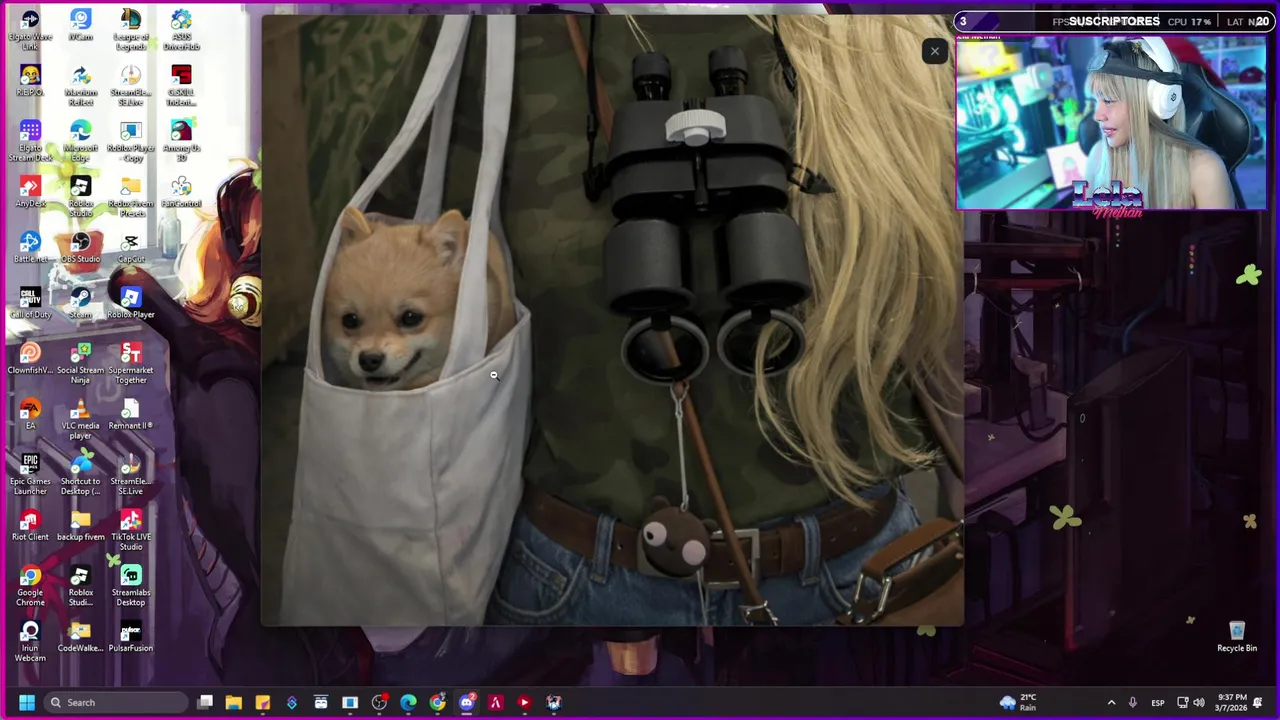Screen dimensions: 1280x720
Task: Select the IVCam desktop shortcut
Action: (81, 25)
